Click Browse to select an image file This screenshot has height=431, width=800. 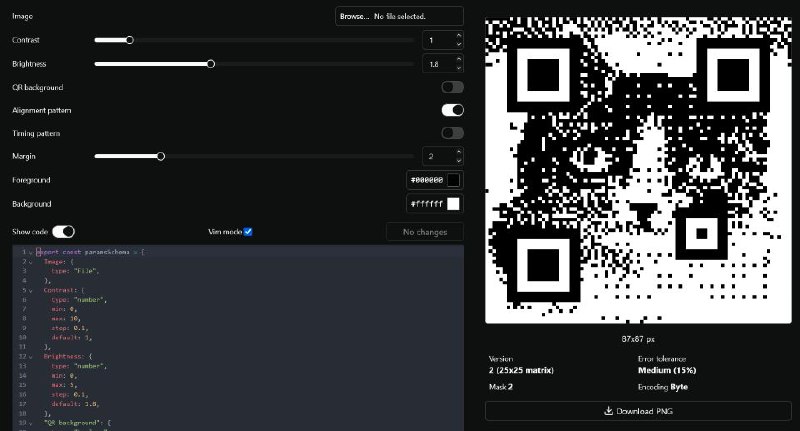[354, 17]
